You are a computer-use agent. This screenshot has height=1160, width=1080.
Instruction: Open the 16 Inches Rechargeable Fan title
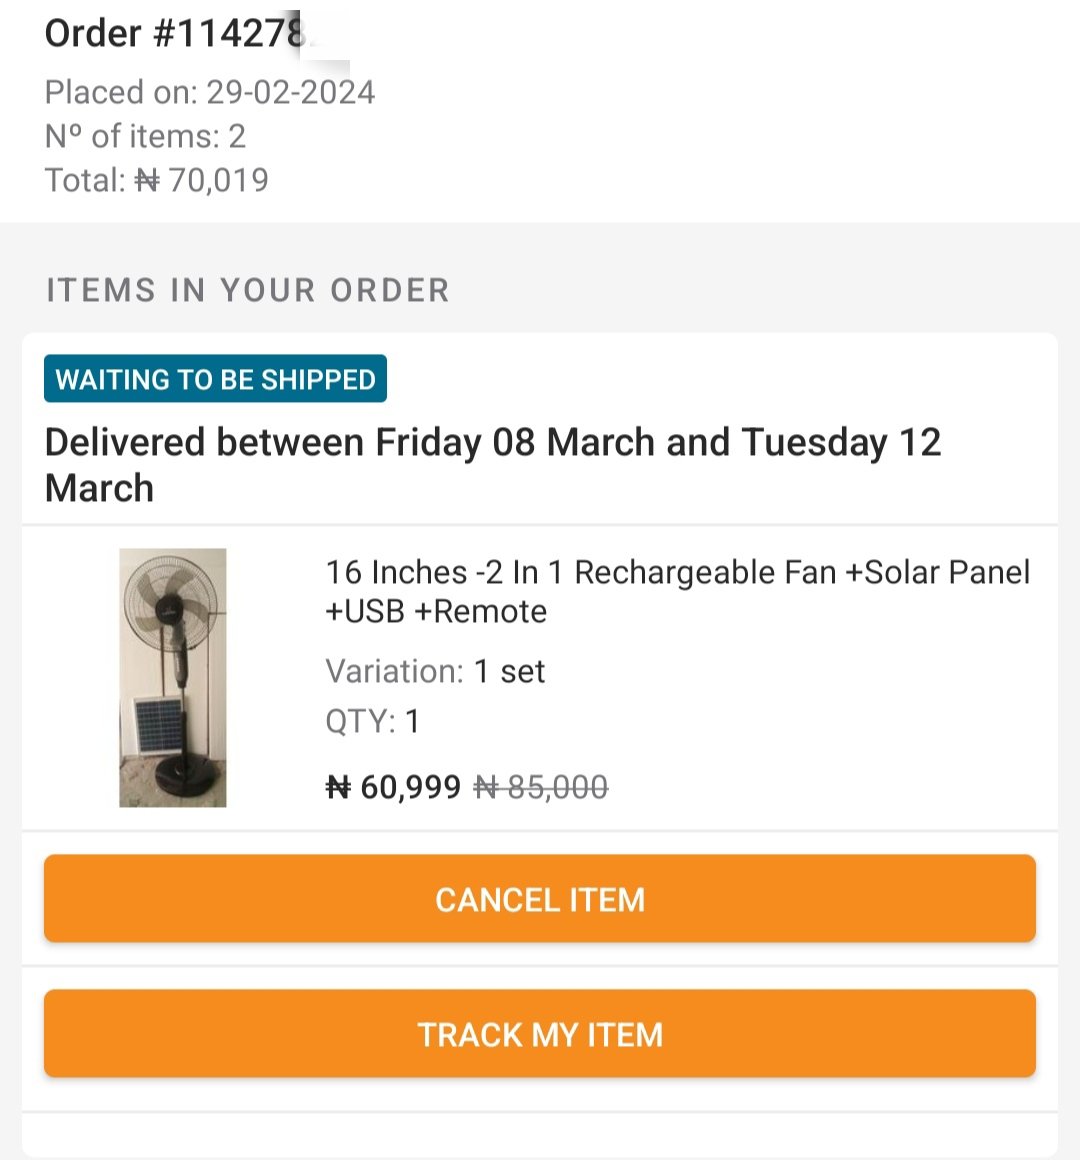(x=678, y=592)
